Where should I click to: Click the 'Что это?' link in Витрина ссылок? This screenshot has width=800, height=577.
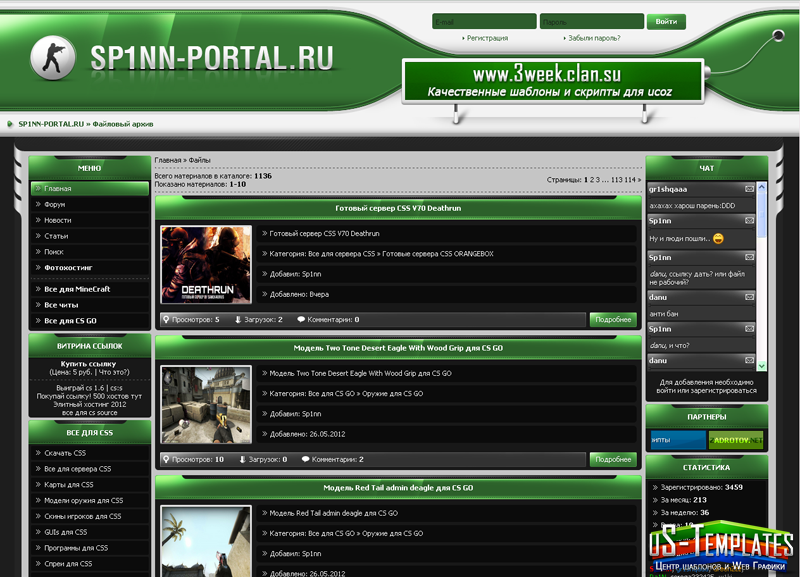[x=113, y=372]
